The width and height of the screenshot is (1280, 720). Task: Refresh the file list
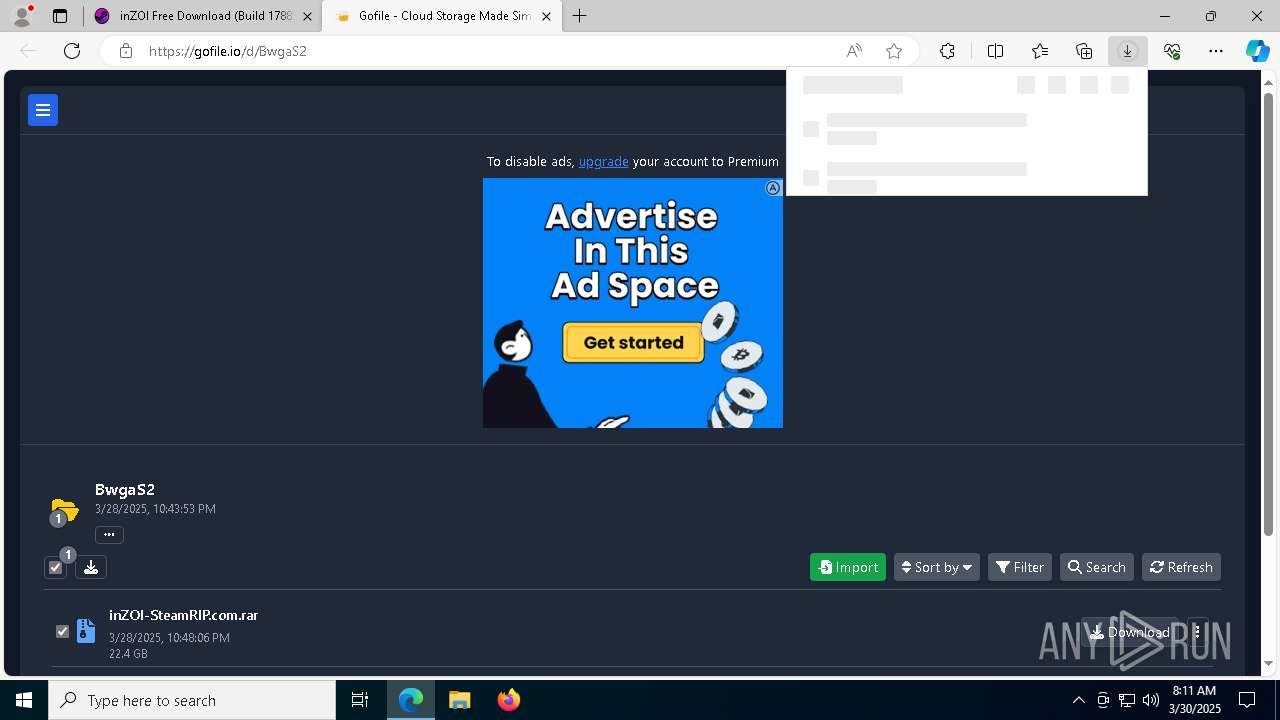click(x=1181, y=567)
